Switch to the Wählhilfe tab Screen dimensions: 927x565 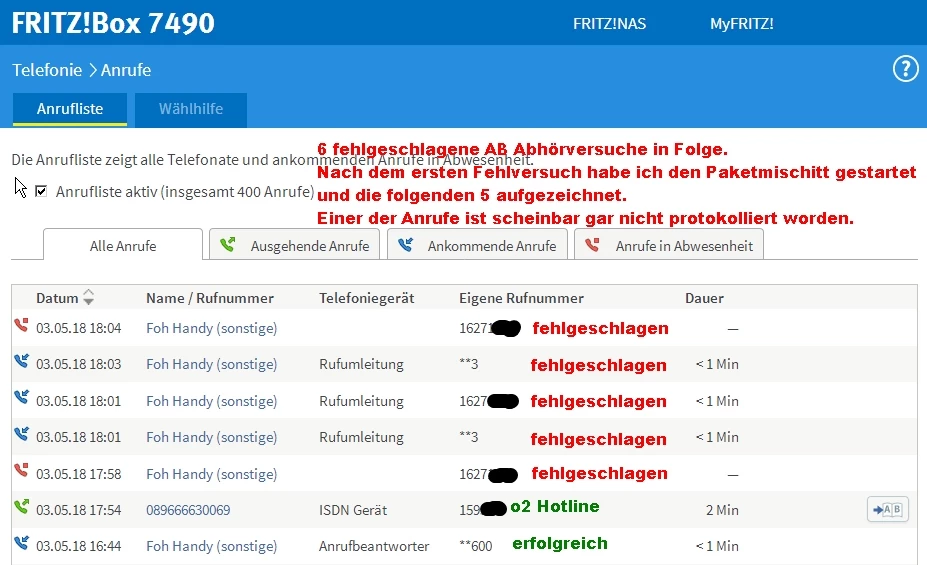191,109
